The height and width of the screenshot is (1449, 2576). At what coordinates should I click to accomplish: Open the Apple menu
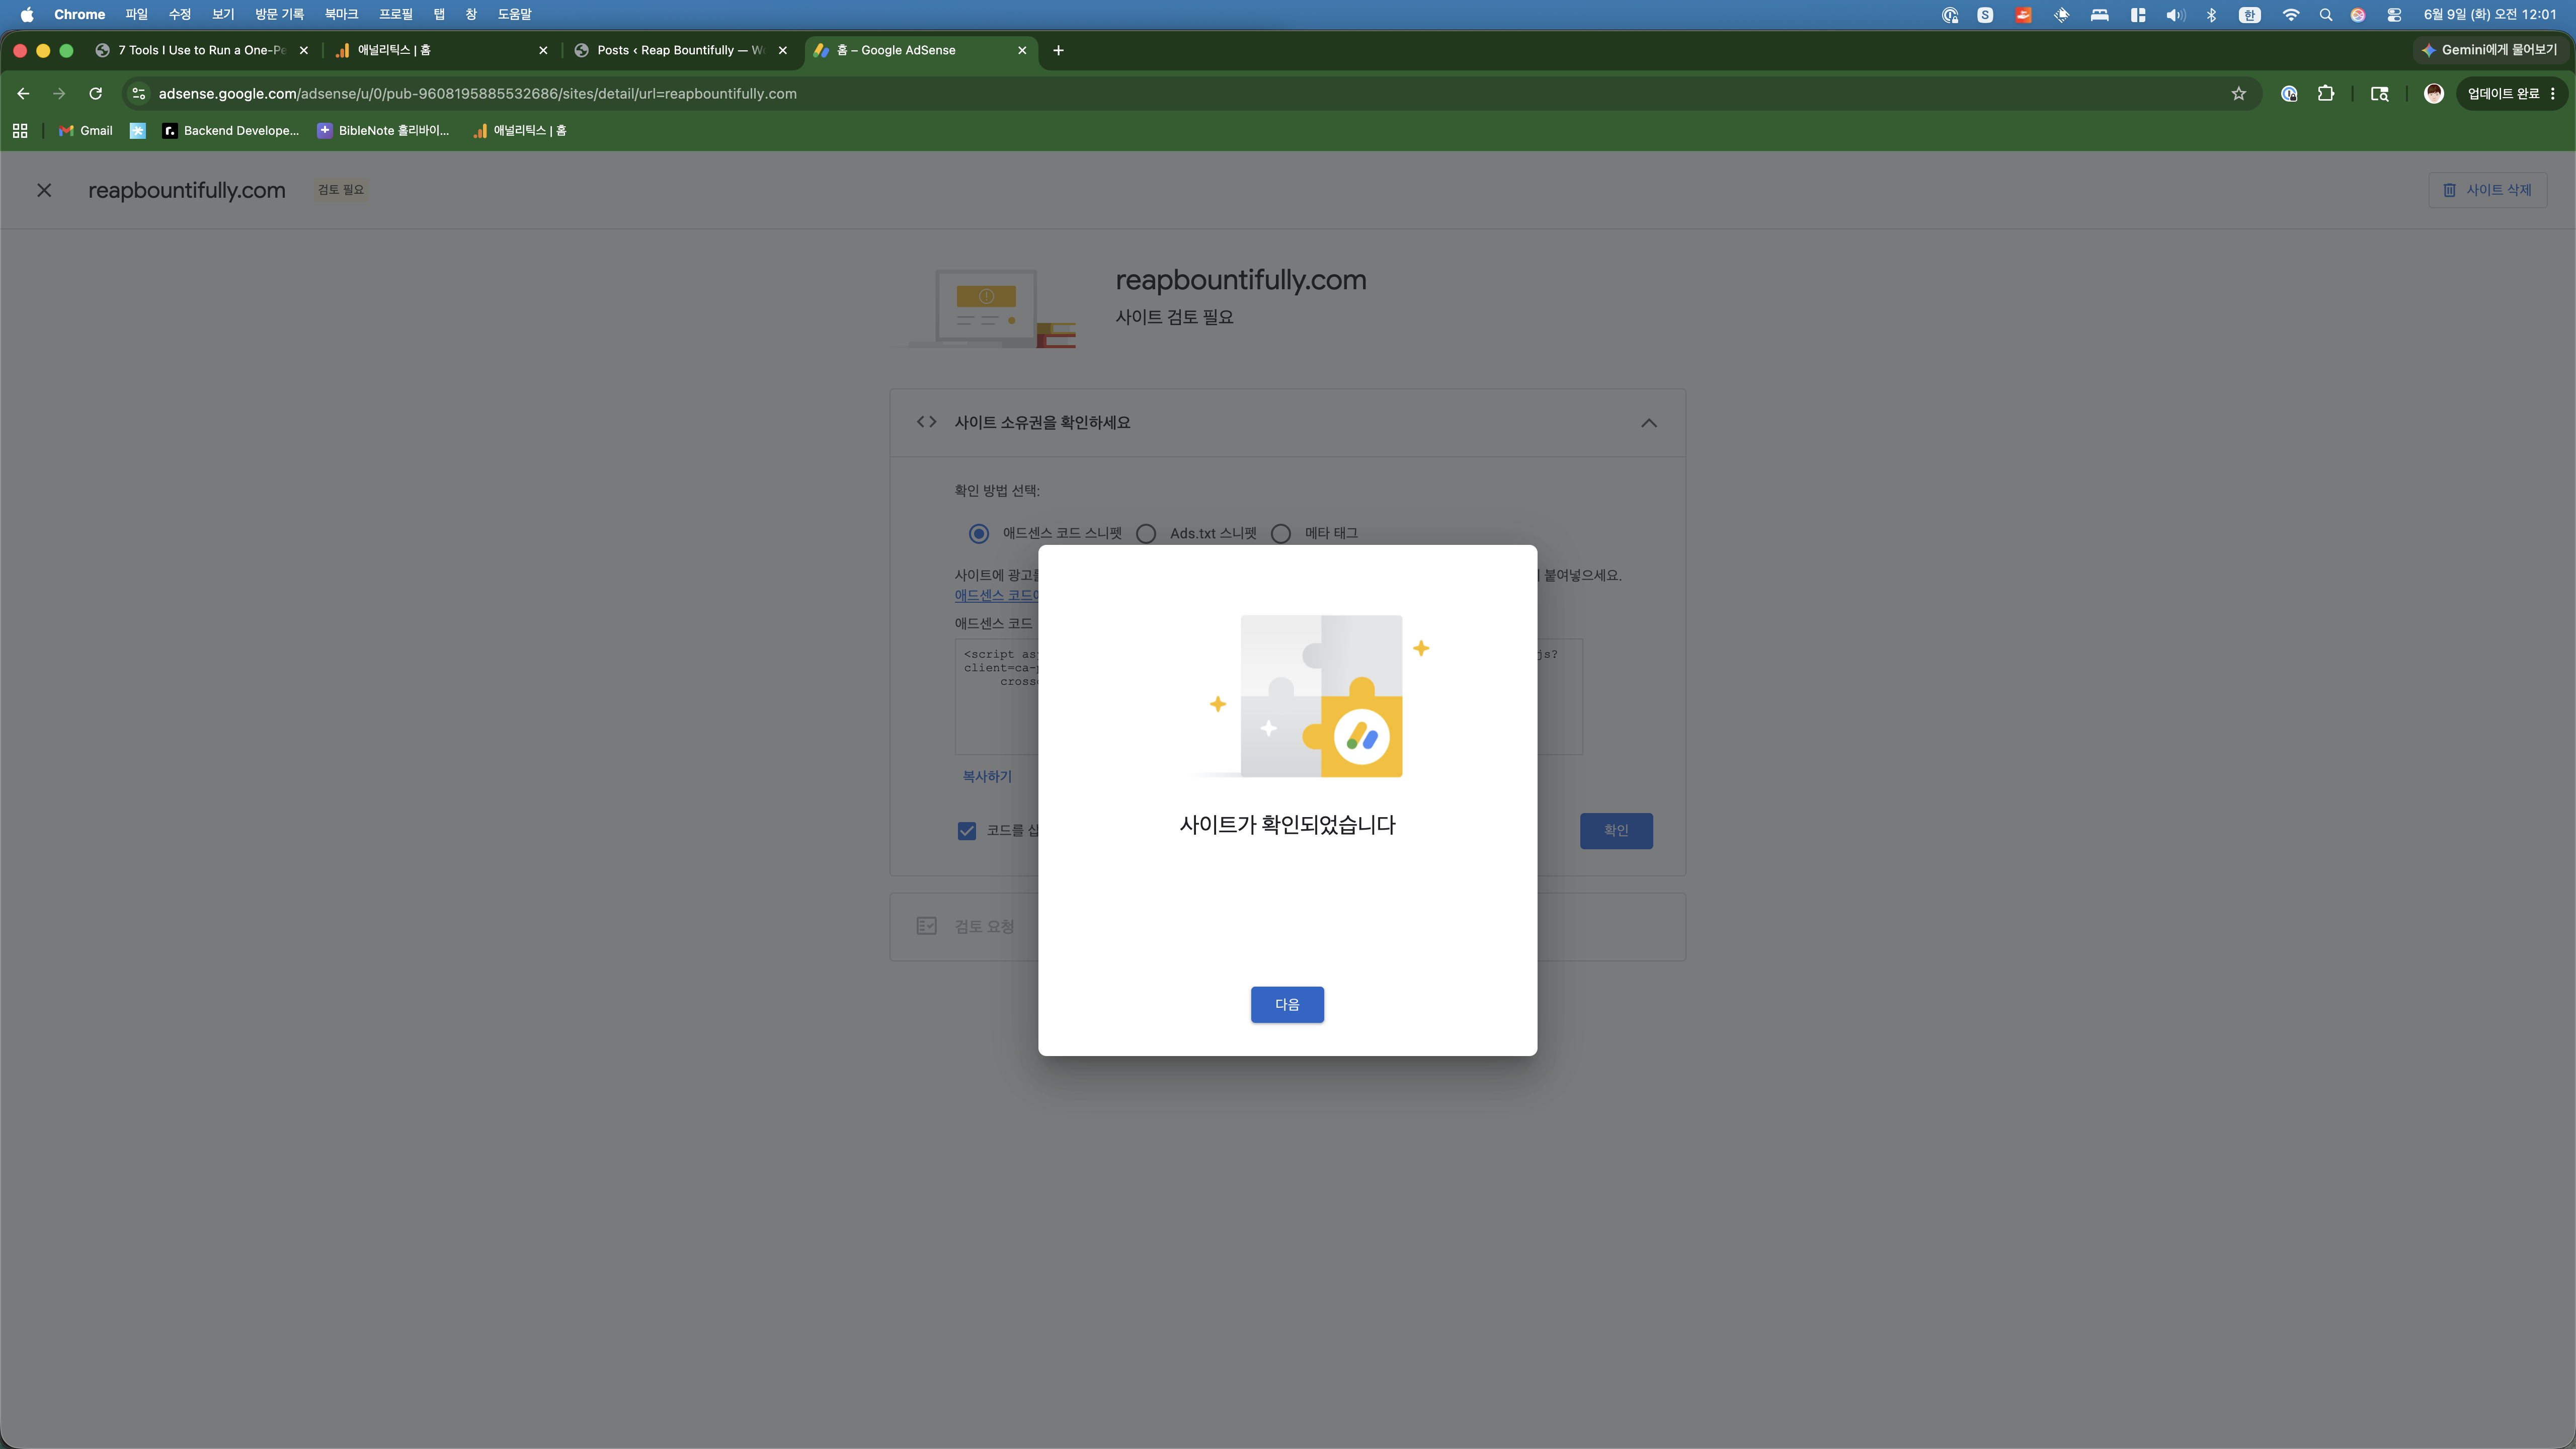27,14
